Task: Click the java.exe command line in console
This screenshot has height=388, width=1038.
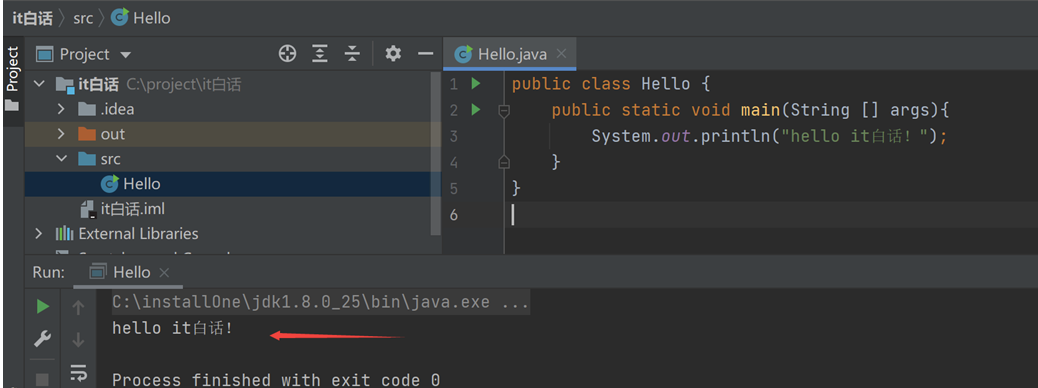Action: coord(320,303)
